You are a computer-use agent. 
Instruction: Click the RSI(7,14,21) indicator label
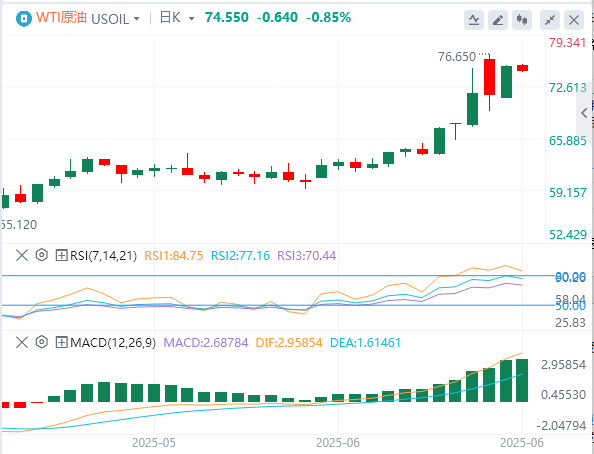pyautogui.click(x=103, y=255)
